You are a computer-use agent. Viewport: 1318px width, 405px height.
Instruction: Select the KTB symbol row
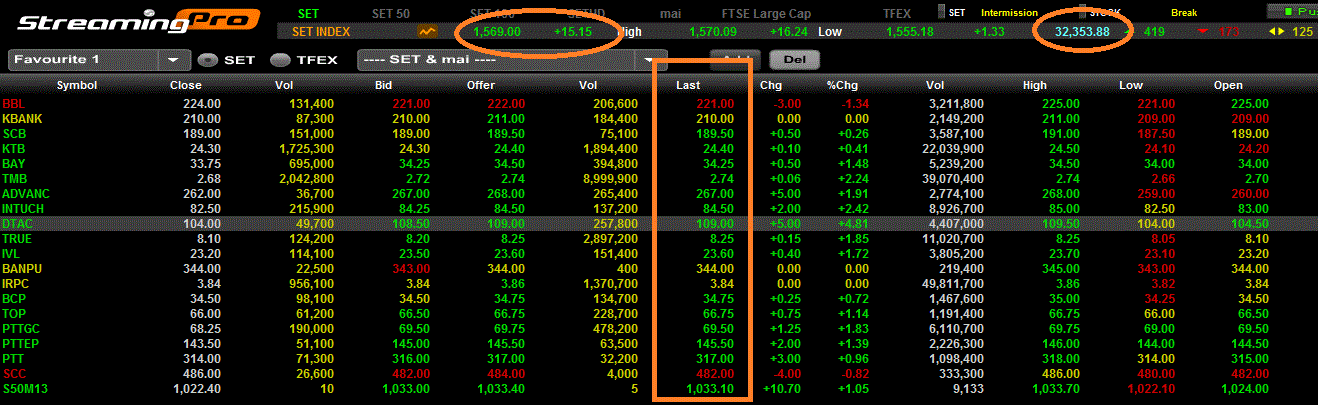pyautogui.click(x=659, y=149)
